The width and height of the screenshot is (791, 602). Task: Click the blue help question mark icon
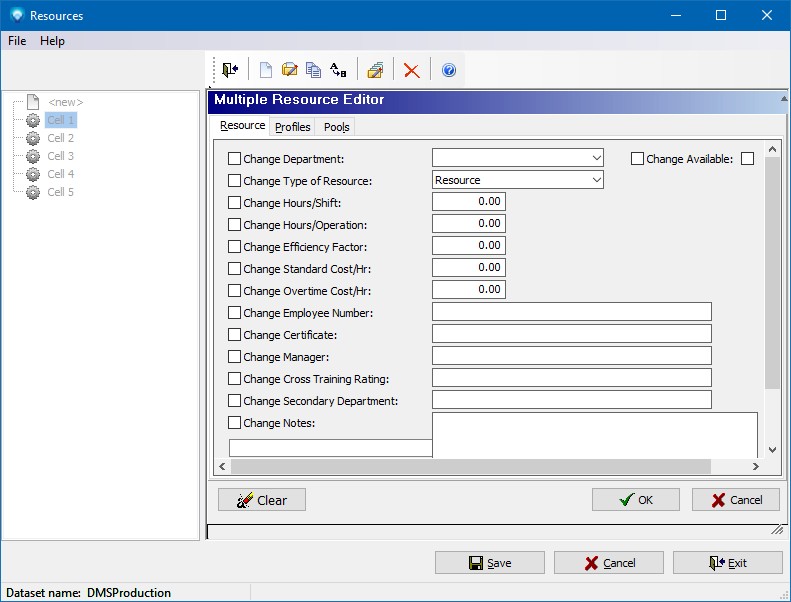(449, 70)
